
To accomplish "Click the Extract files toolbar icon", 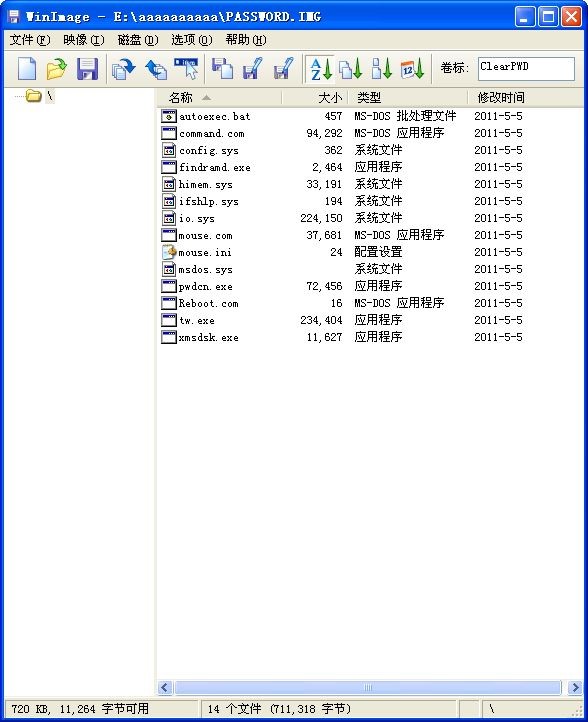I will click(252, 69).
